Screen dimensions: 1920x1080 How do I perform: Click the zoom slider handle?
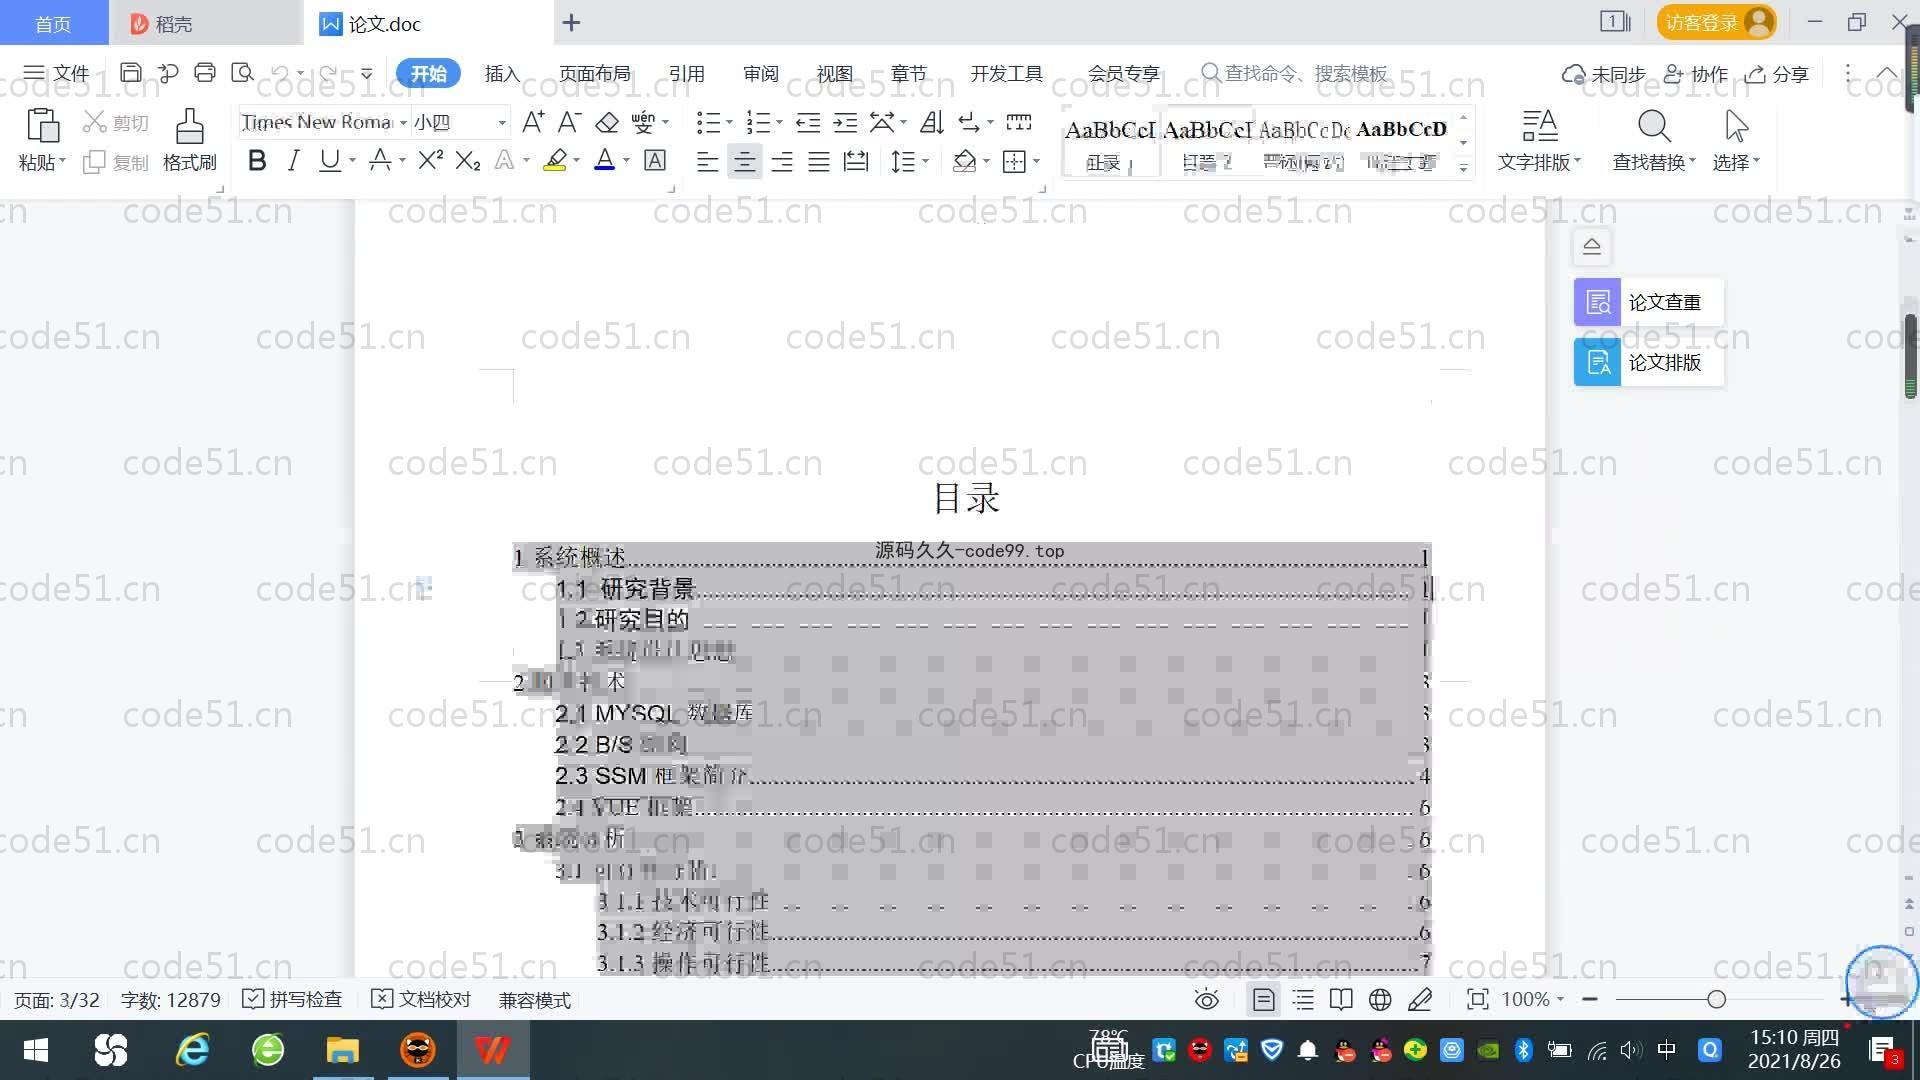click(x=1716, y=999)
